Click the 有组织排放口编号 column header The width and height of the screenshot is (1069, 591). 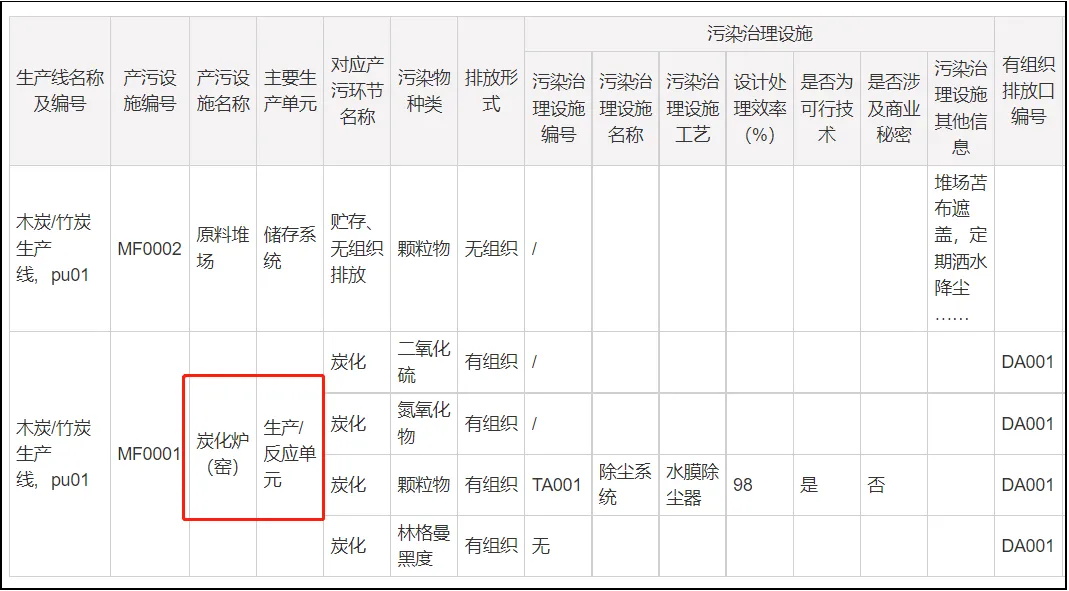point(1028,90)
